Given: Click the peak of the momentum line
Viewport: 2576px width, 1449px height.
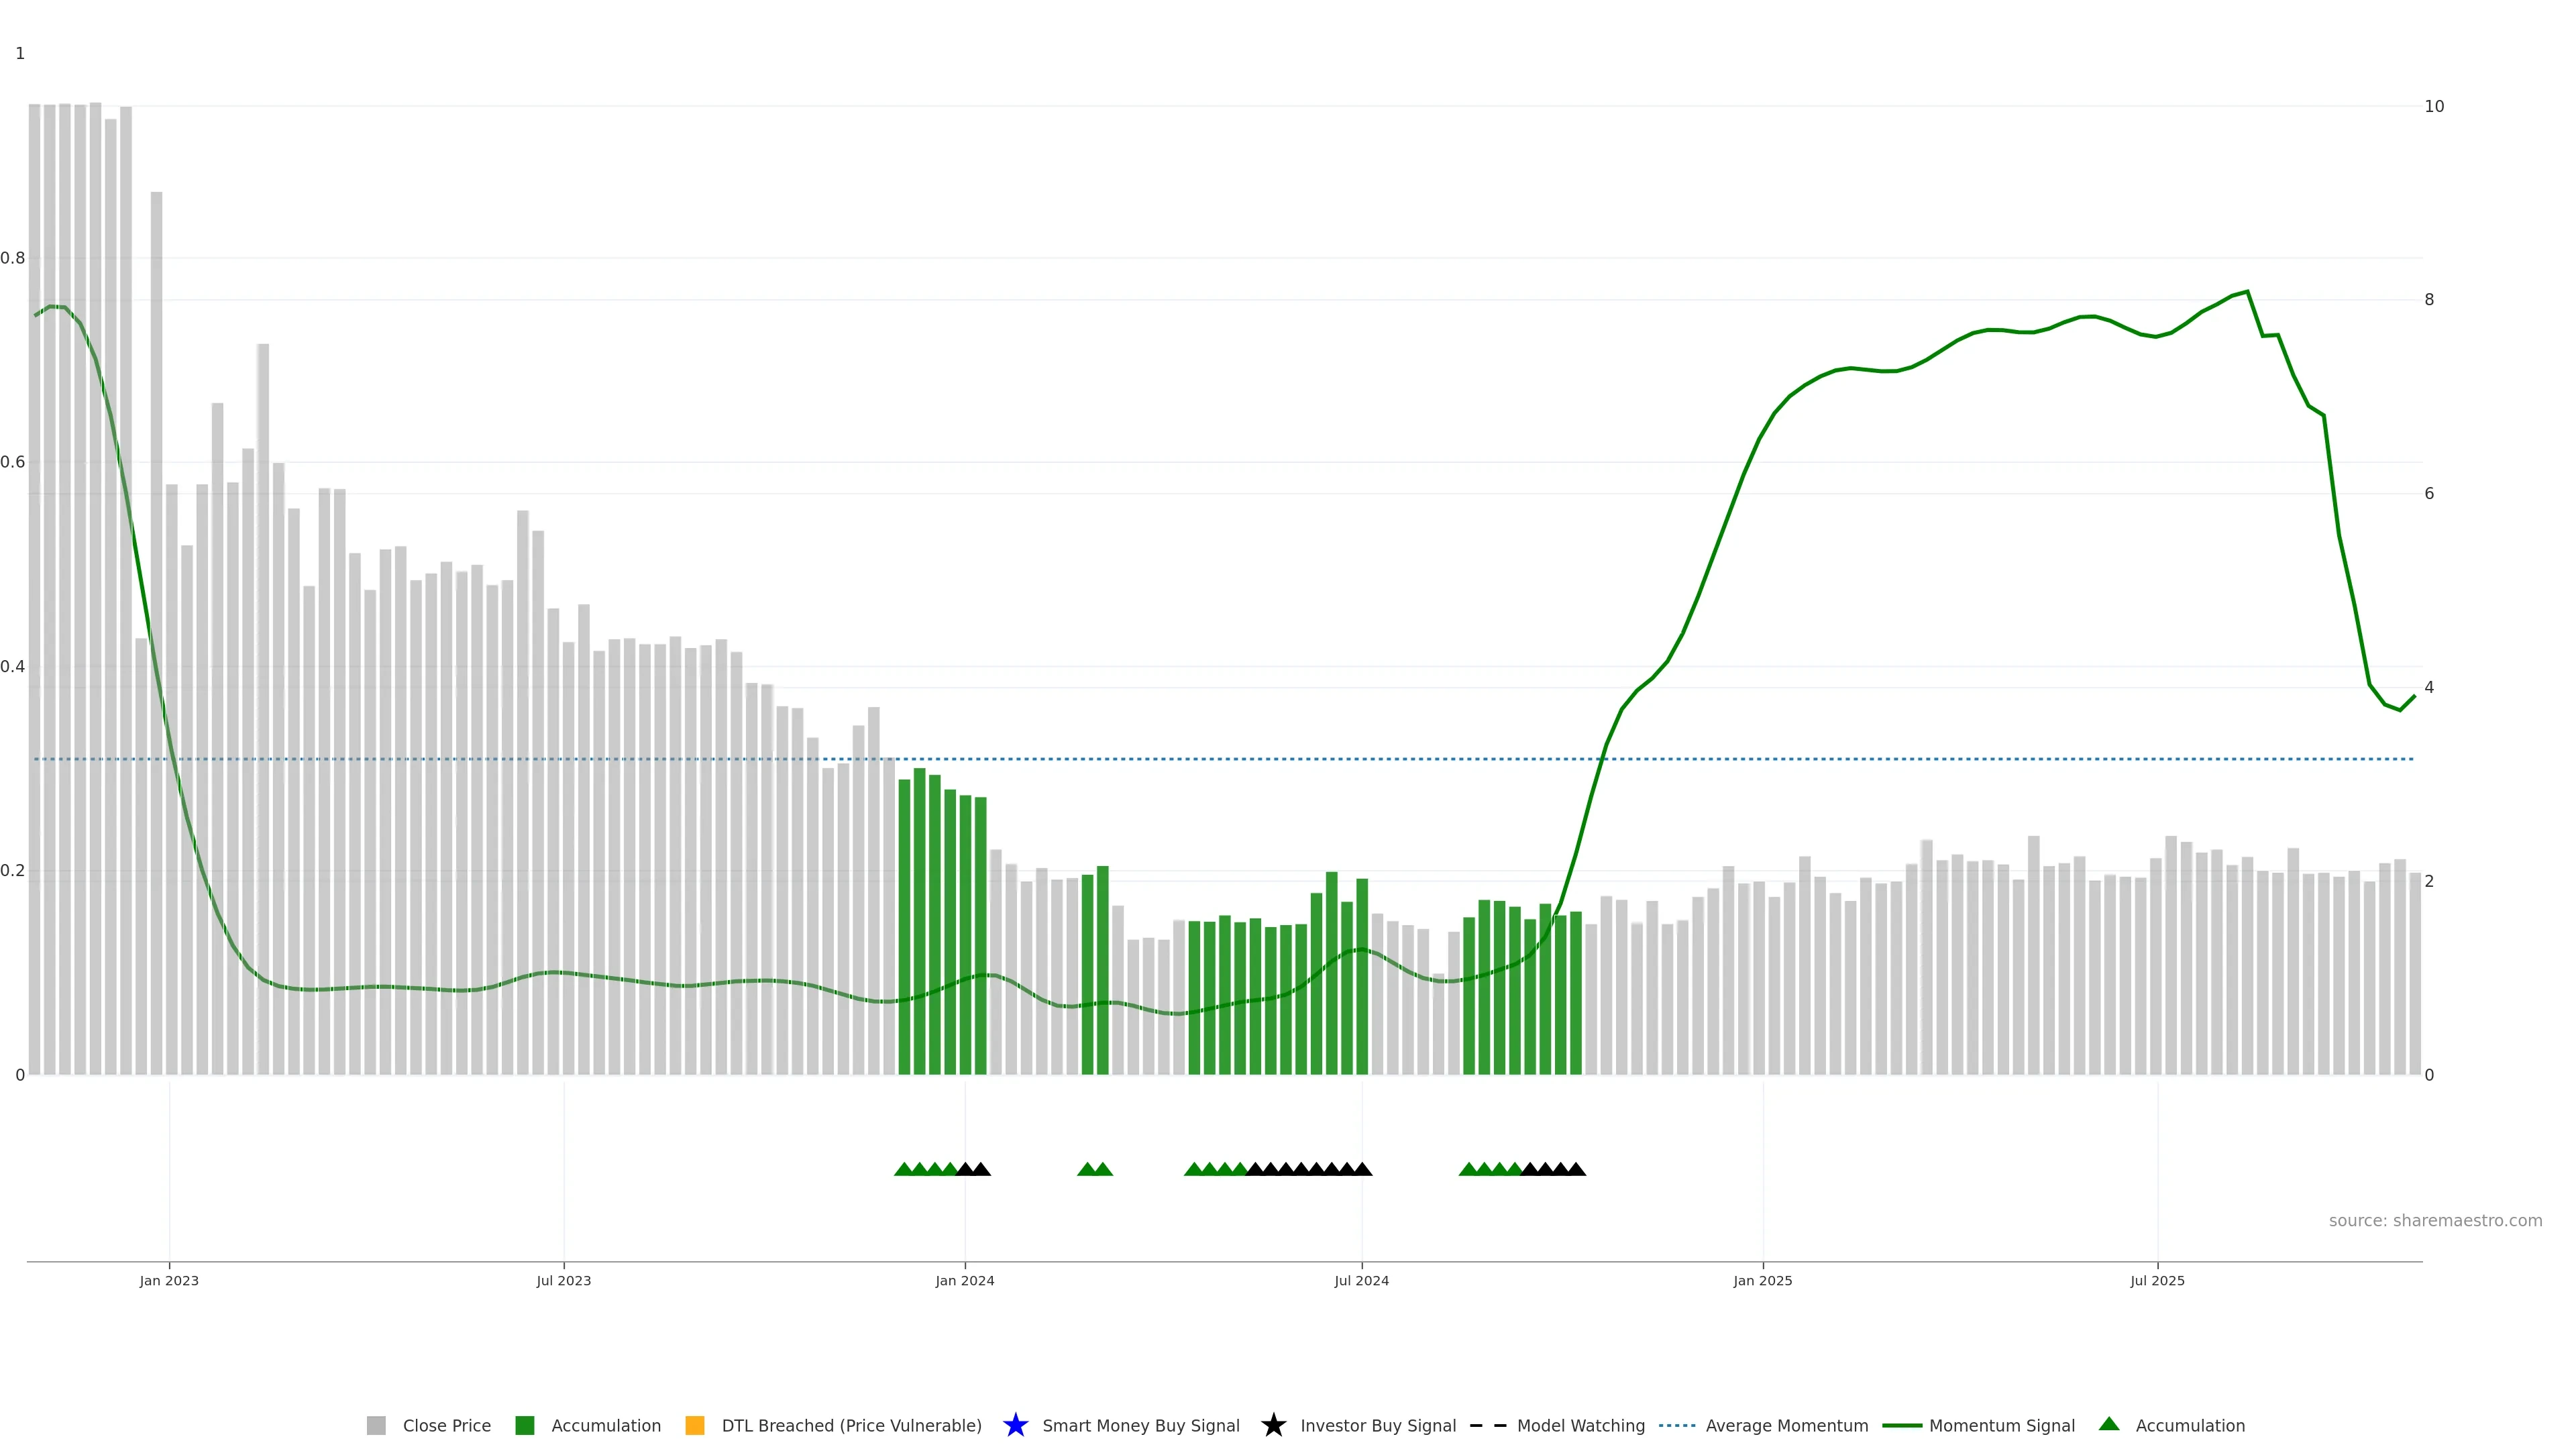Looking at the screenshot, I should click(x=2247, y=292).
